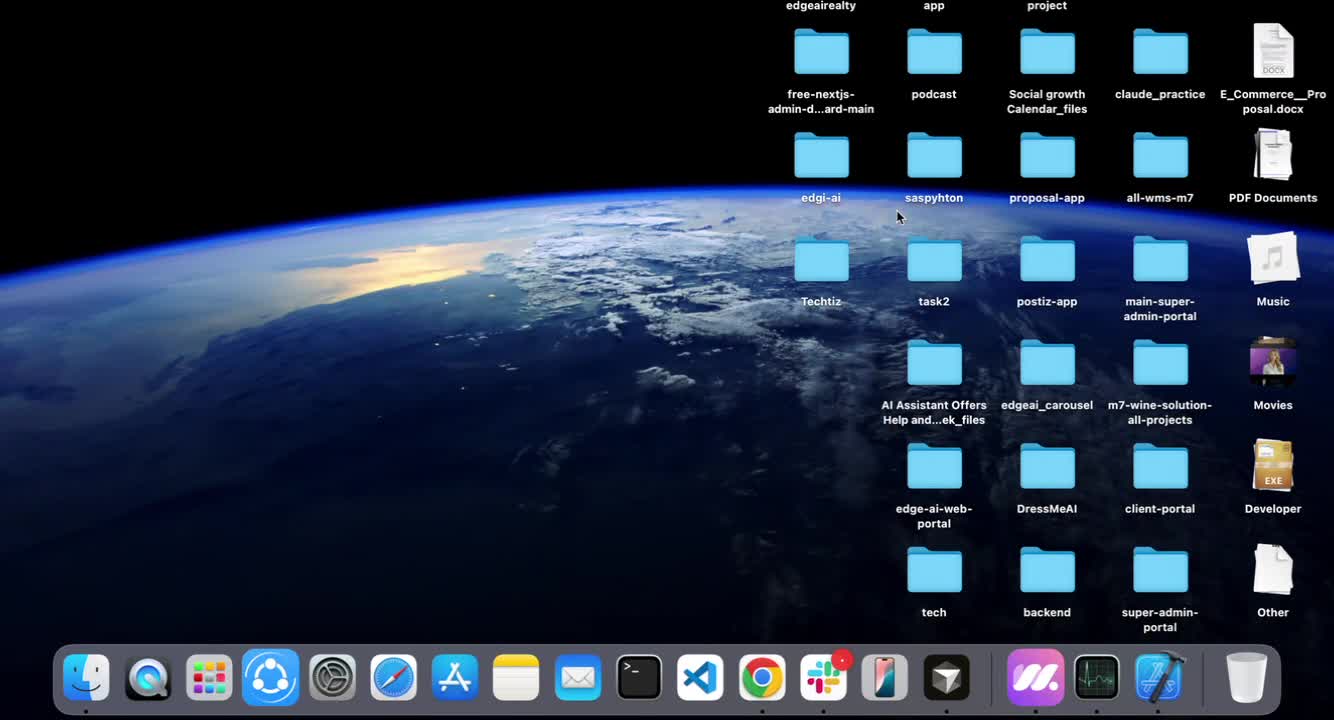
Task: Select the E_Commerce__Proposal.docx file
Action: point(1273,51)
